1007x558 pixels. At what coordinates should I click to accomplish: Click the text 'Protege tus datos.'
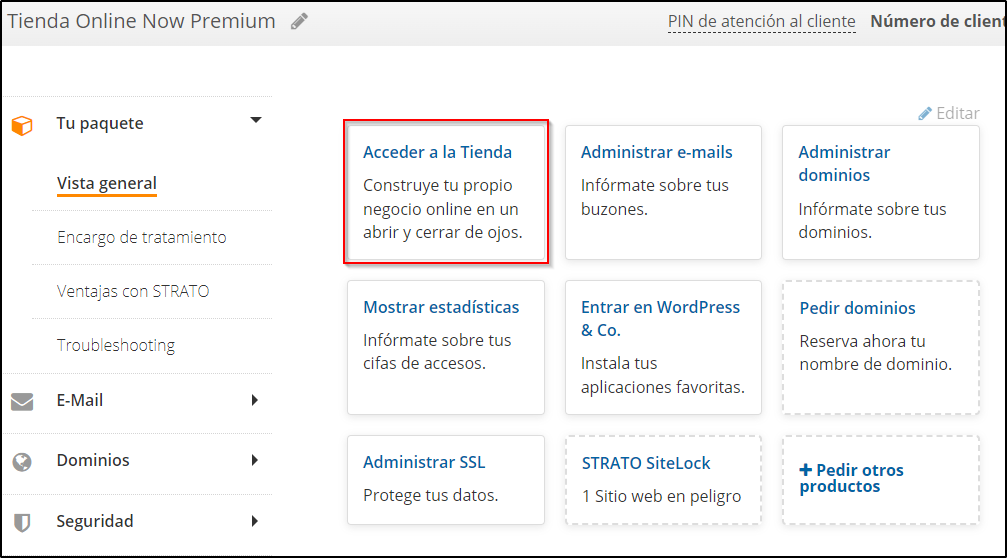(430, 495)
